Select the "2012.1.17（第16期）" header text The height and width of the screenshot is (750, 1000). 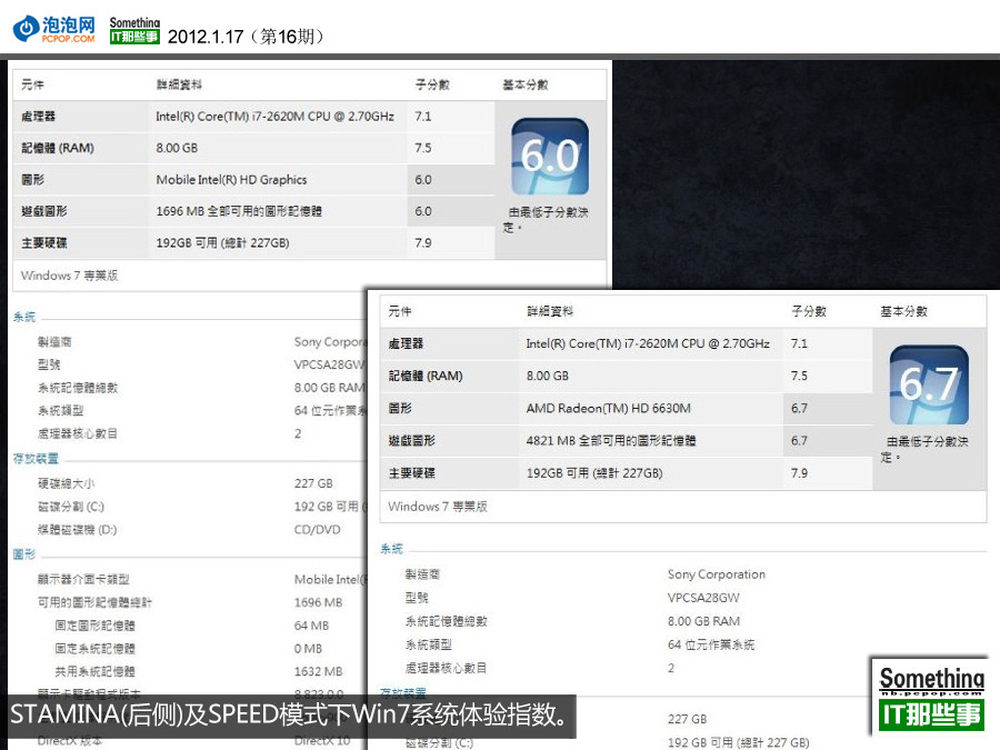(249, 36)
